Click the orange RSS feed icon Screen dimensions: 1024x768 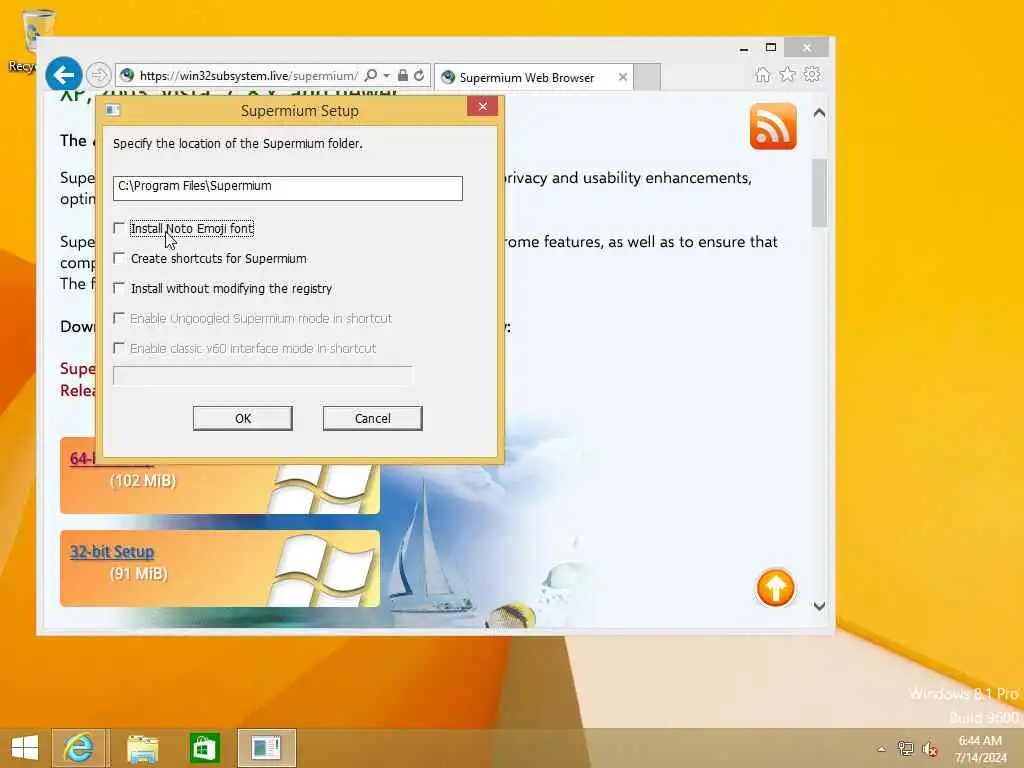[x=773, y=126]
